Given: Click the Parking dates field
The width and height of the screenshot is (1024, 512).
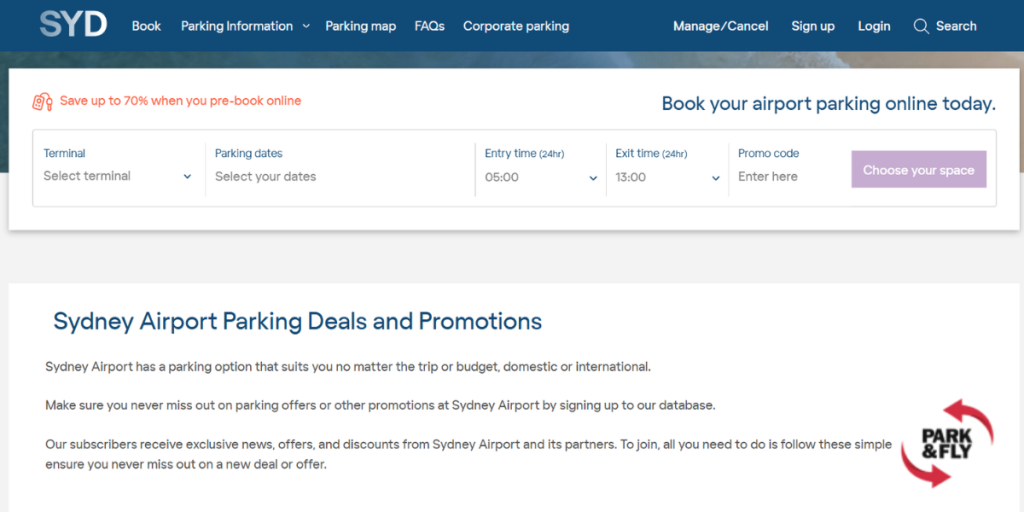Looking at the screenshot, I should 338,176.
